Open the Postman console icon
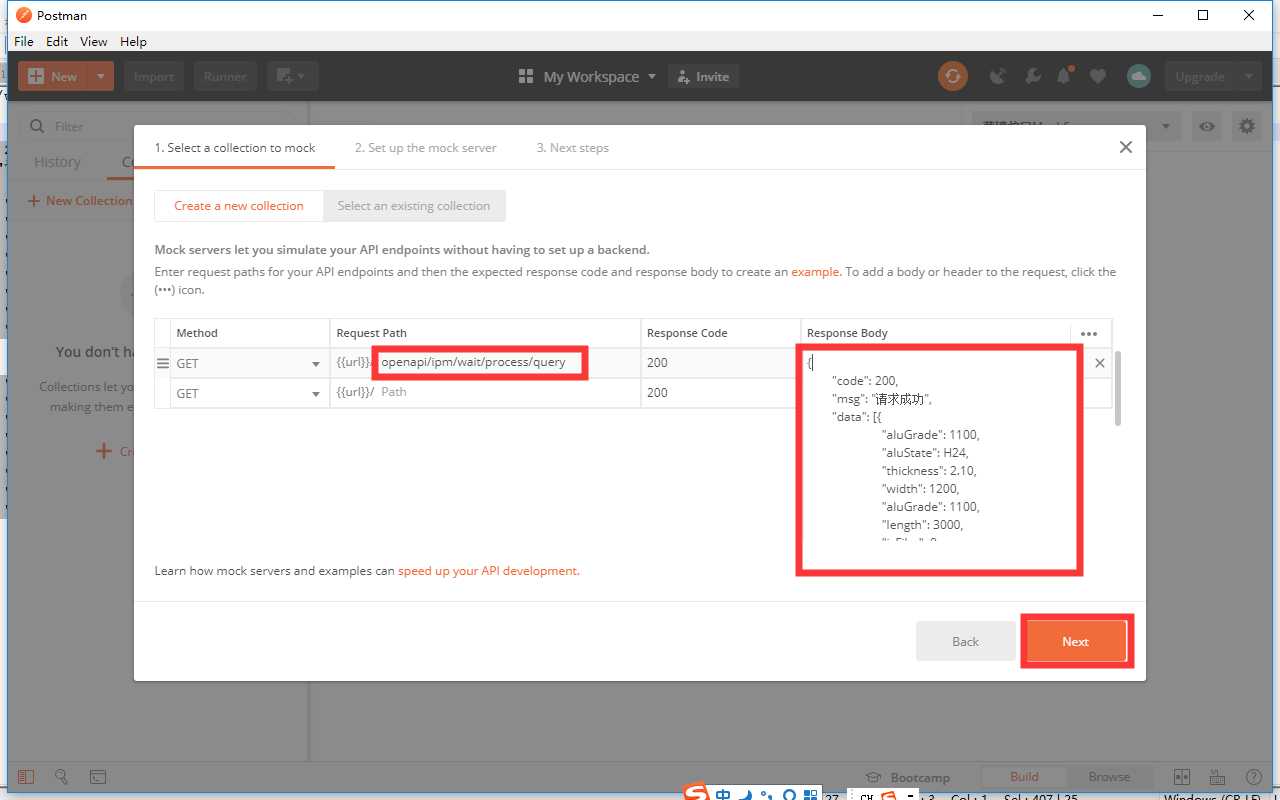 [98, 777]
